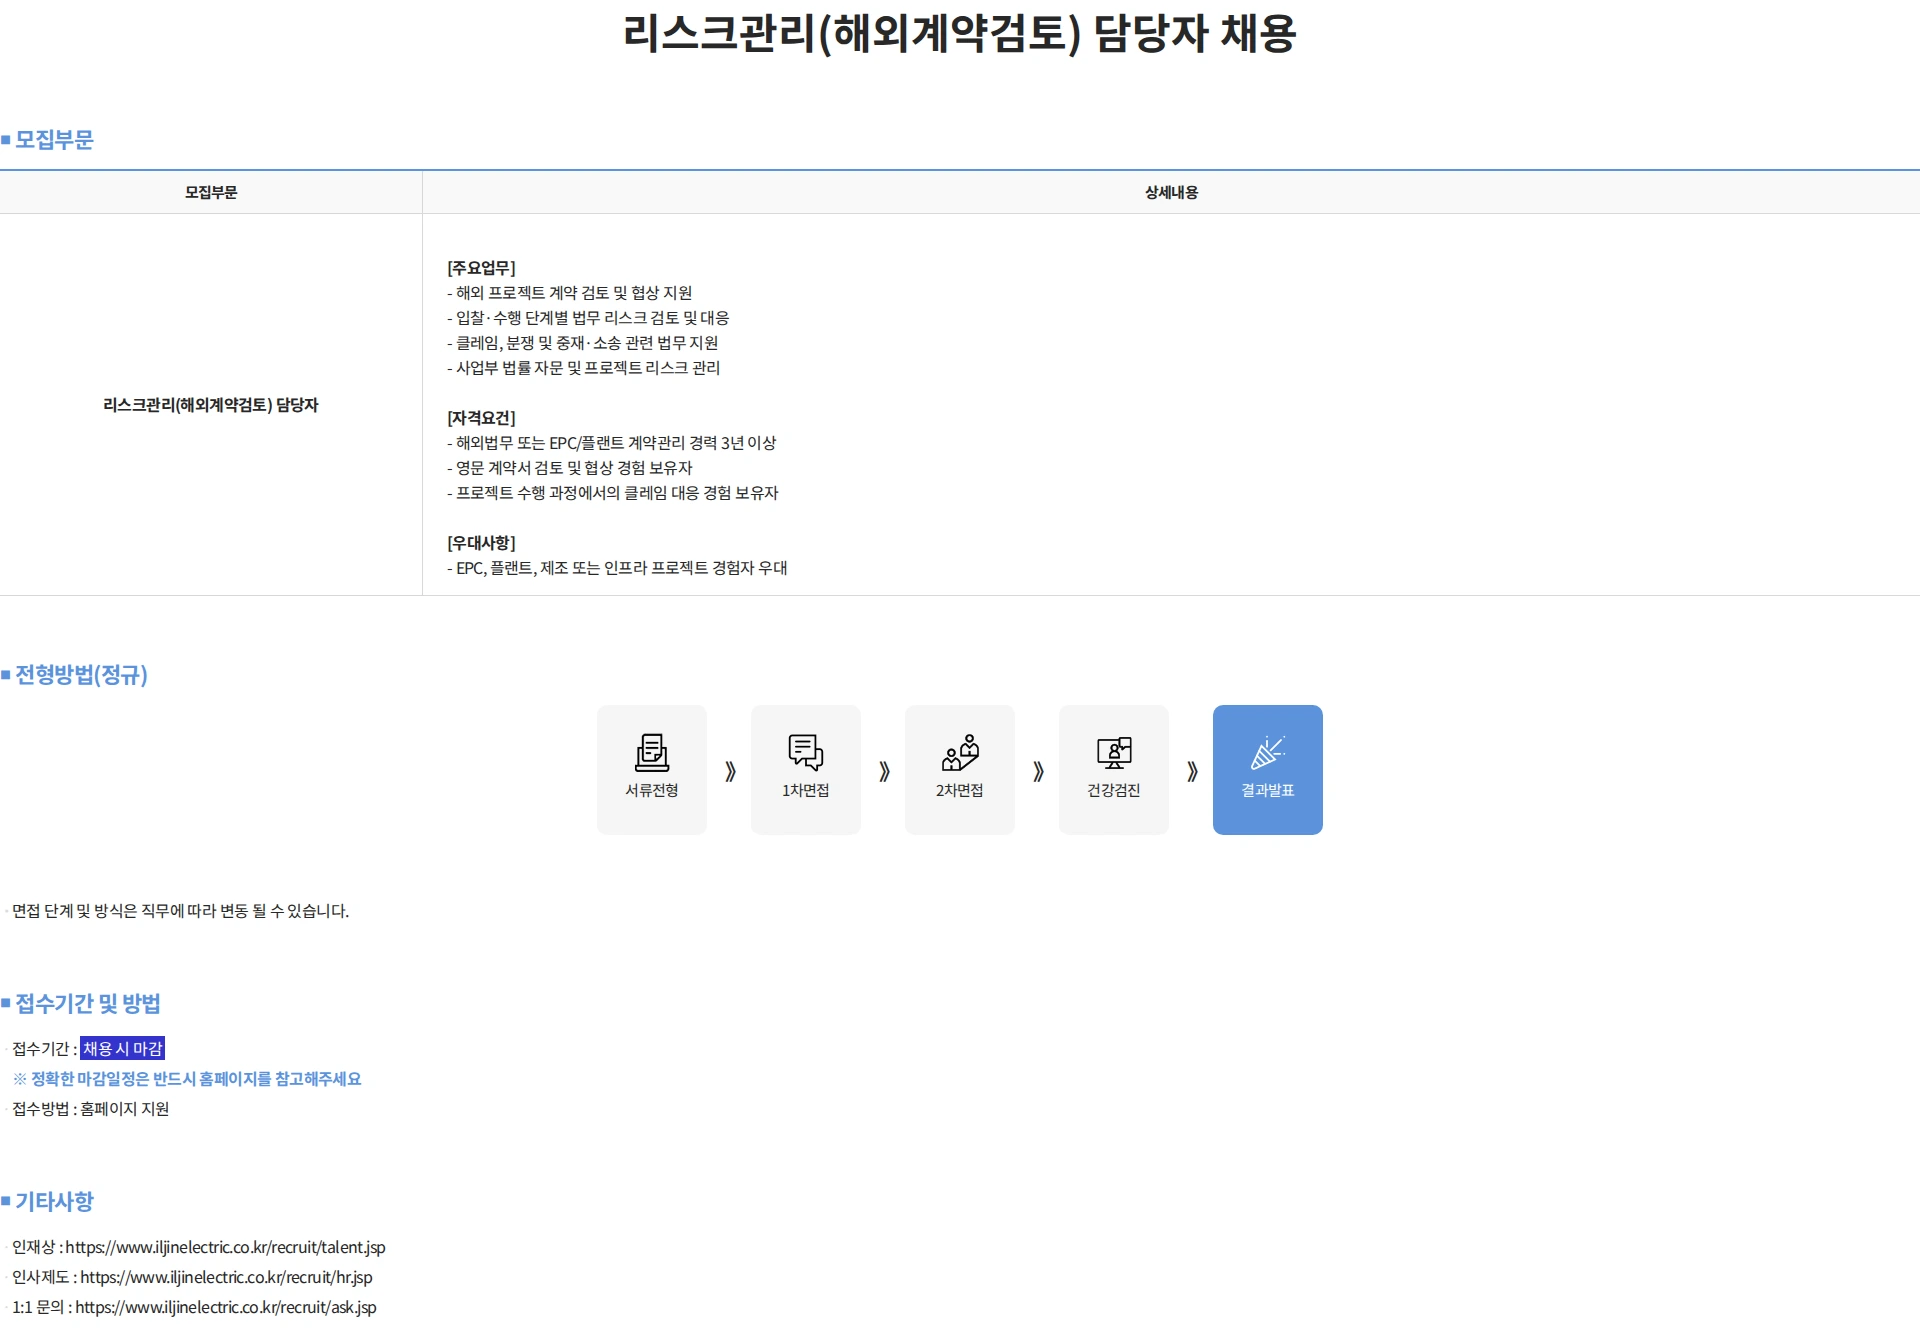Click the 모집부문 table column header
Viewport: 1920px width, 1341px height.
click(x=211, y=192)
